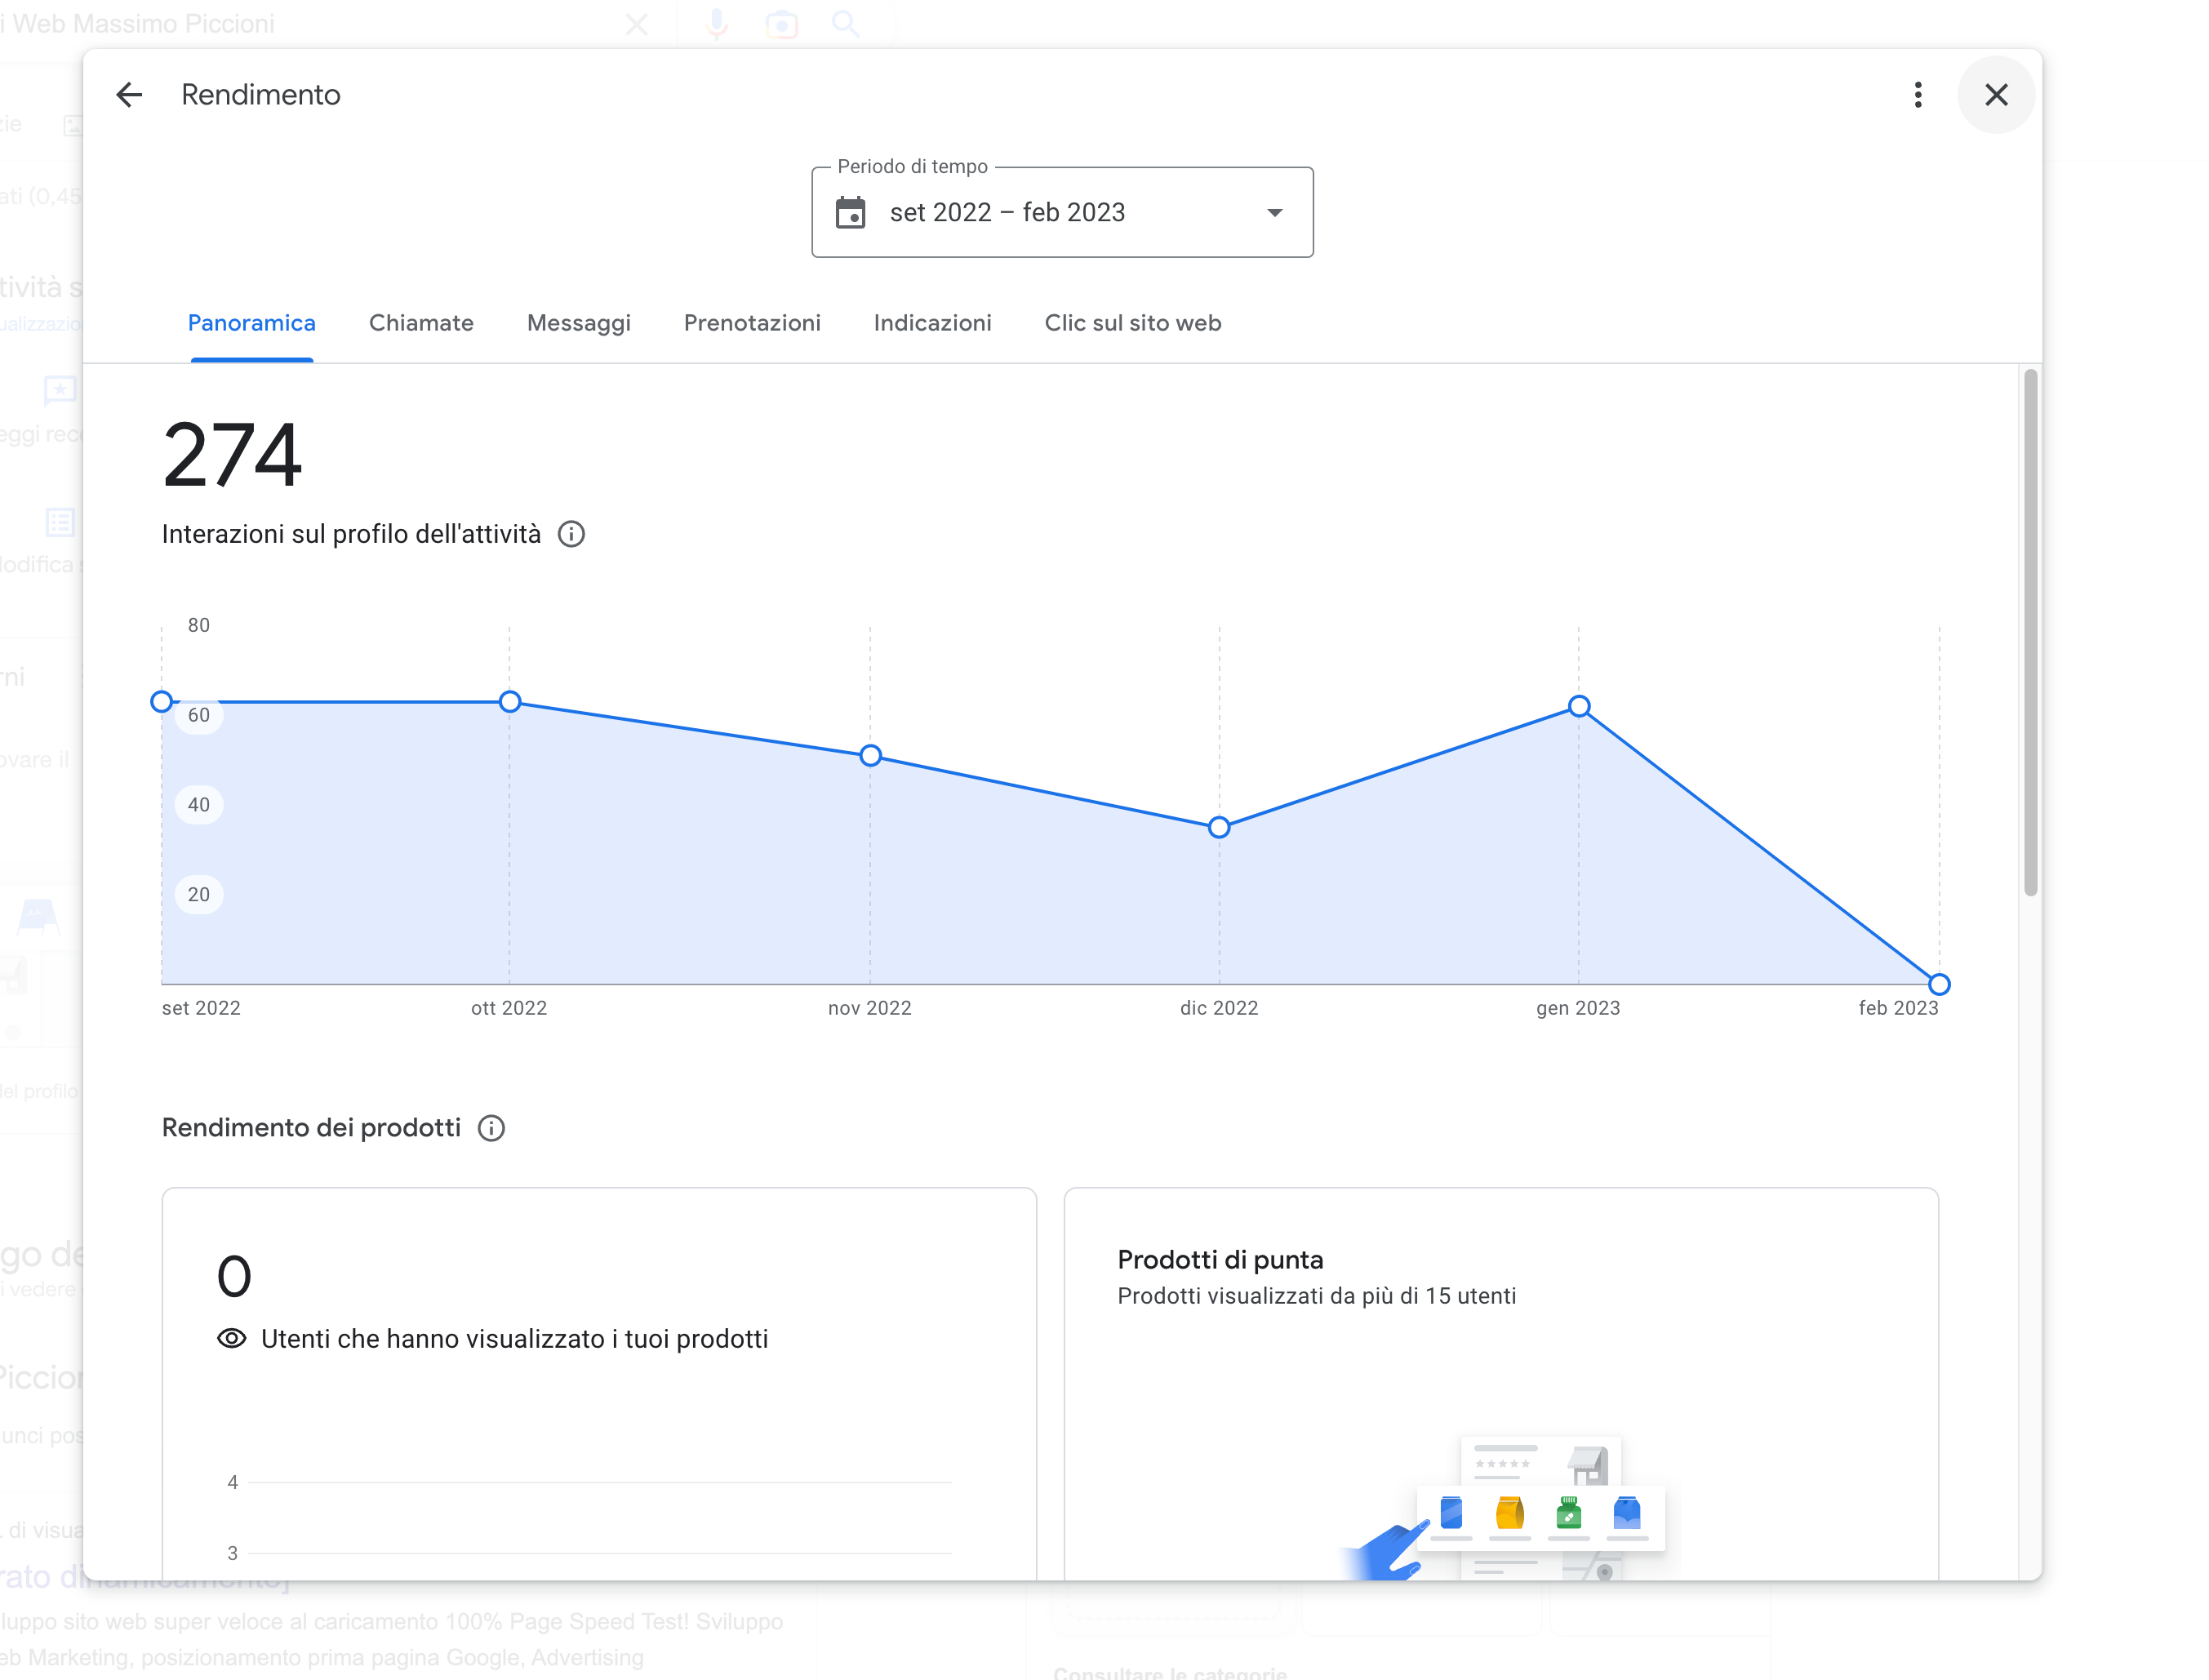
Task: Click the 'Prodotti di punta' card heading
Action: (x=1220, y=1260)
